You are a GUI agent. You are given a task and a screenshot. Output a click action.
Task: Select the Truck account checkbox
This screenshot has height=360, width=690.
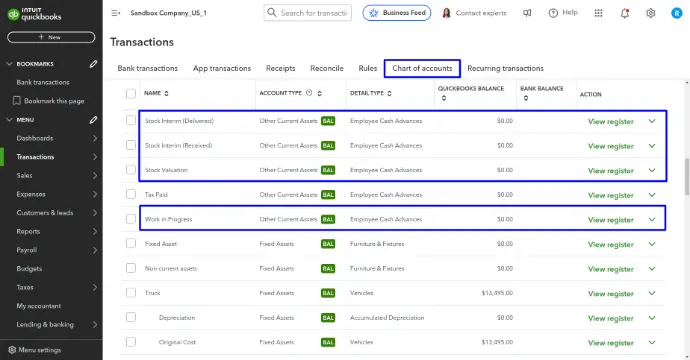131,293
